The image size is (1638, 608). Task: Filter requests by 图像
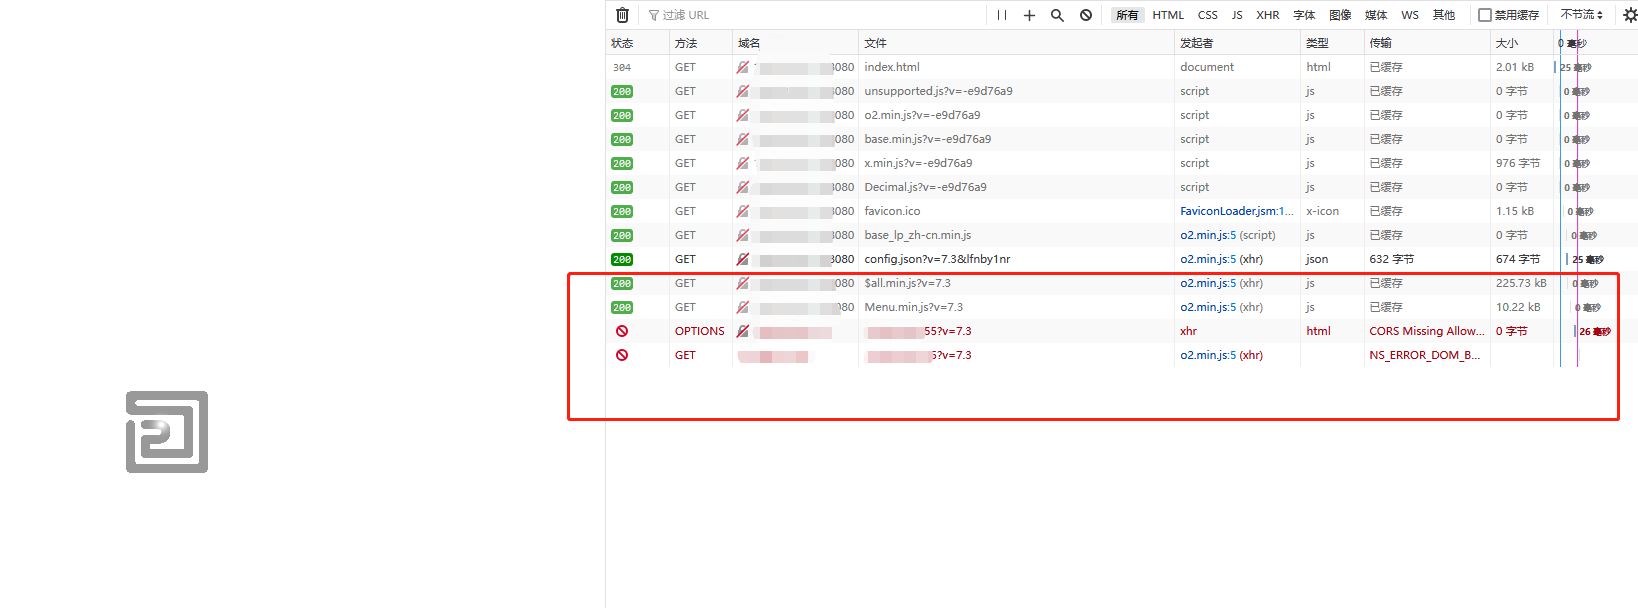1340,15
